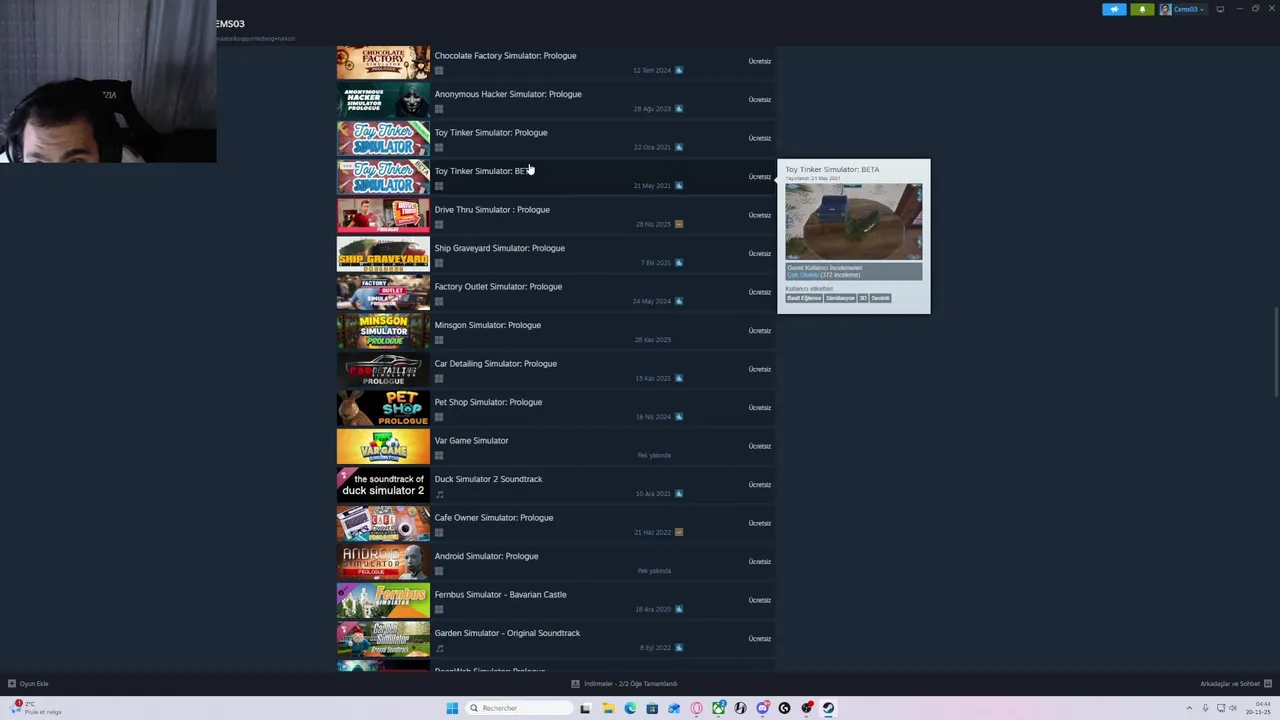Click Pet Shop Prologue capsule image
The width and height of the screenshot is (1280, 720).
[383, 409]
